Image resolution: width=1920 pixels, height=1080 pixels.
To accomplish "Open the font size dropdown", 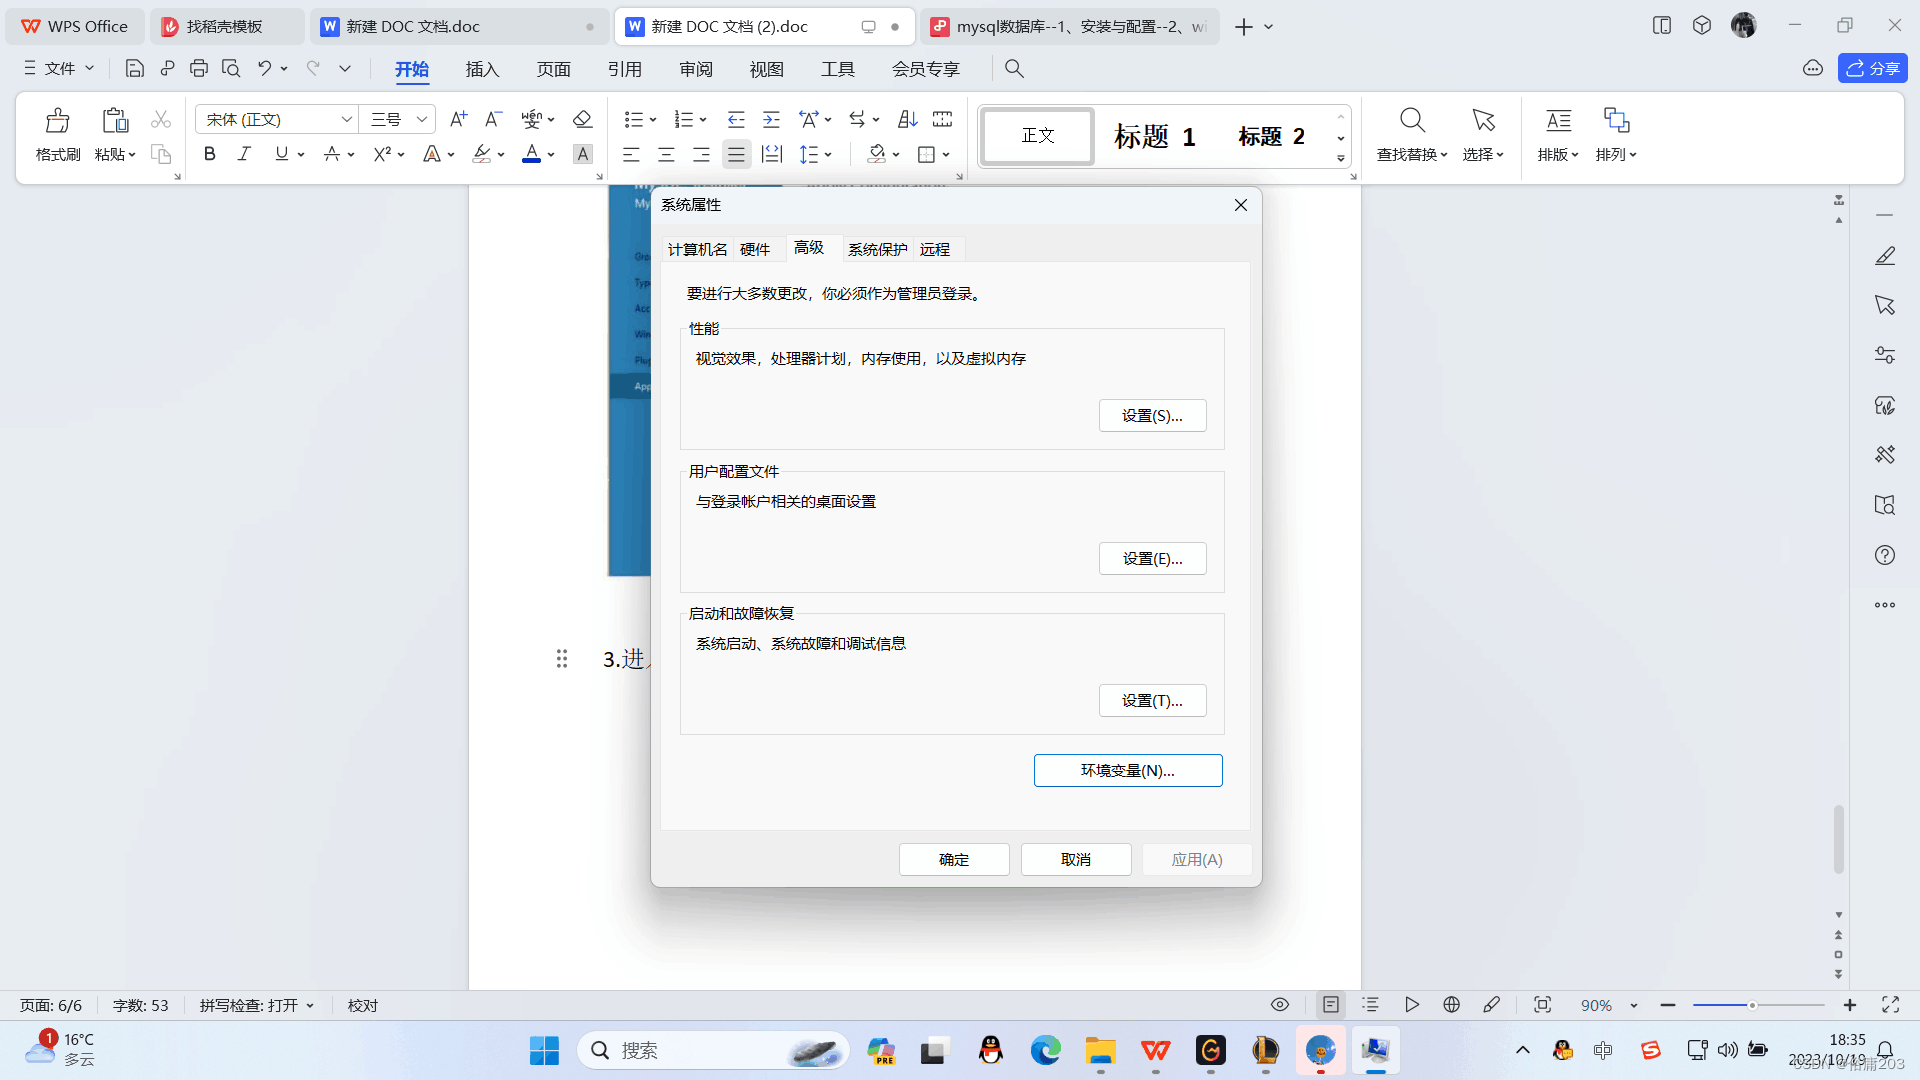I will [422, 119].
